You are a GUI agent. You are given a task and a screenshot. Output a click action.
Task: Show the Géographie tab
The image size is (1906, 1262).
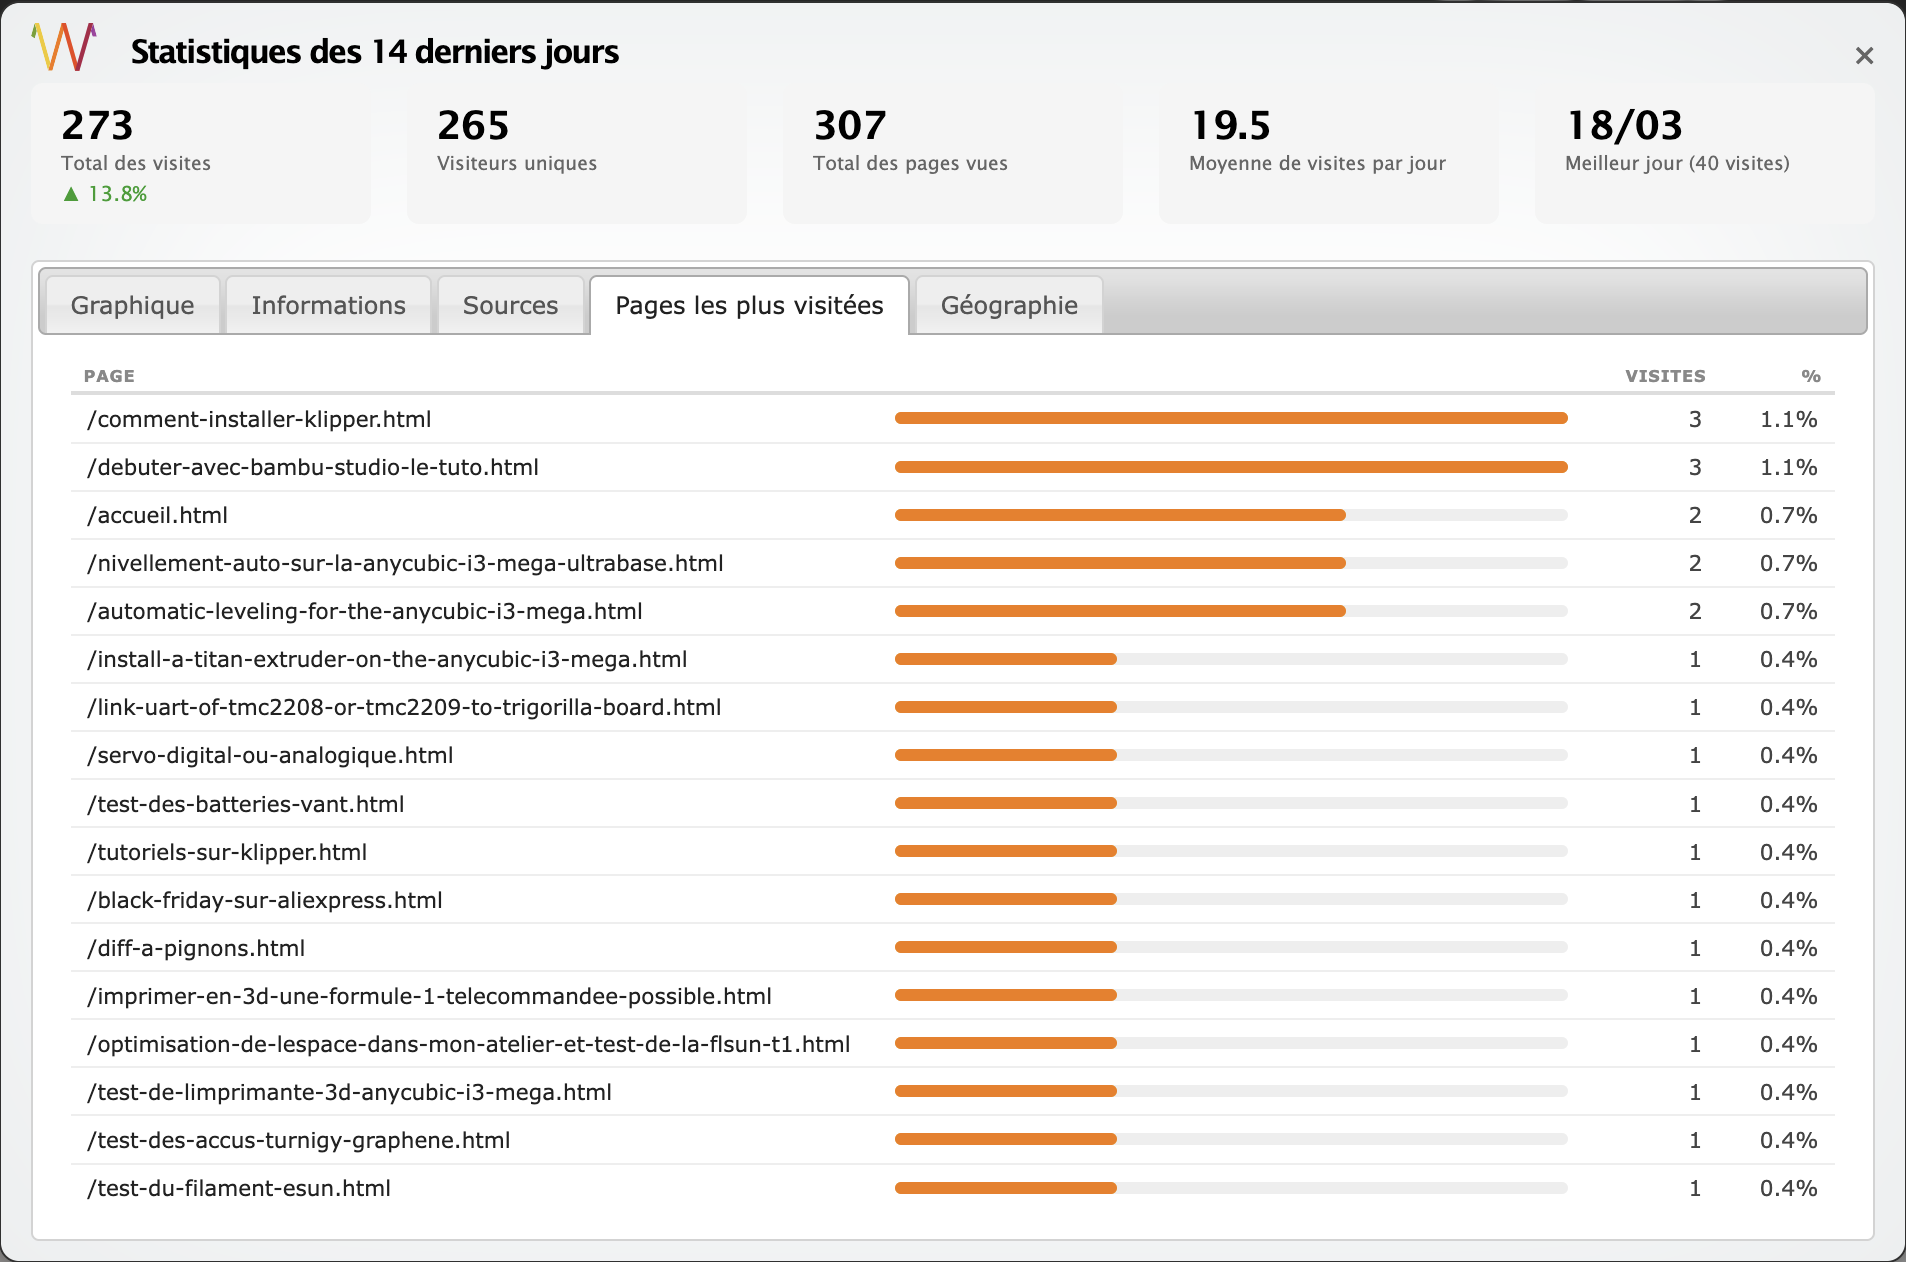(x=1008, y=305)
